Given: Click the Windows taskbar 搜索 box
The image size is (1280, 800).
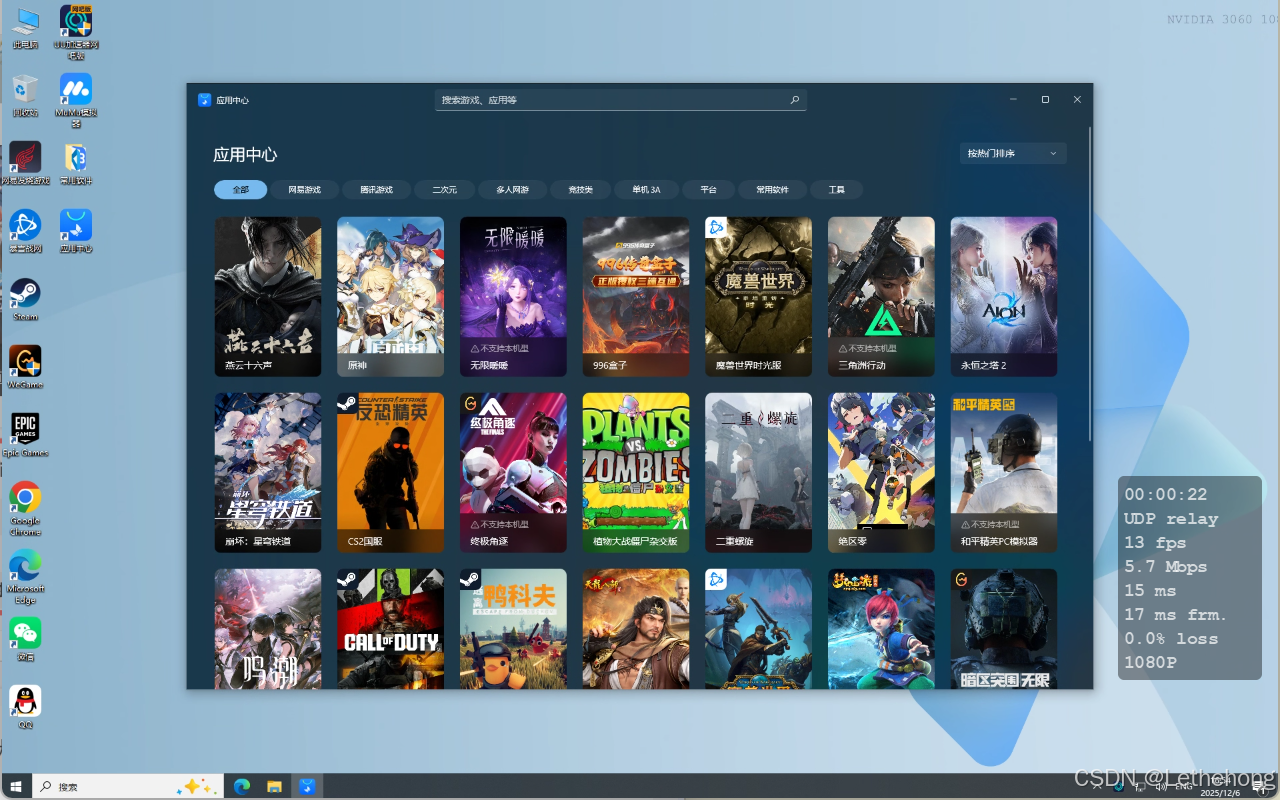Looking at the screenshot, I should pos(128,787).
